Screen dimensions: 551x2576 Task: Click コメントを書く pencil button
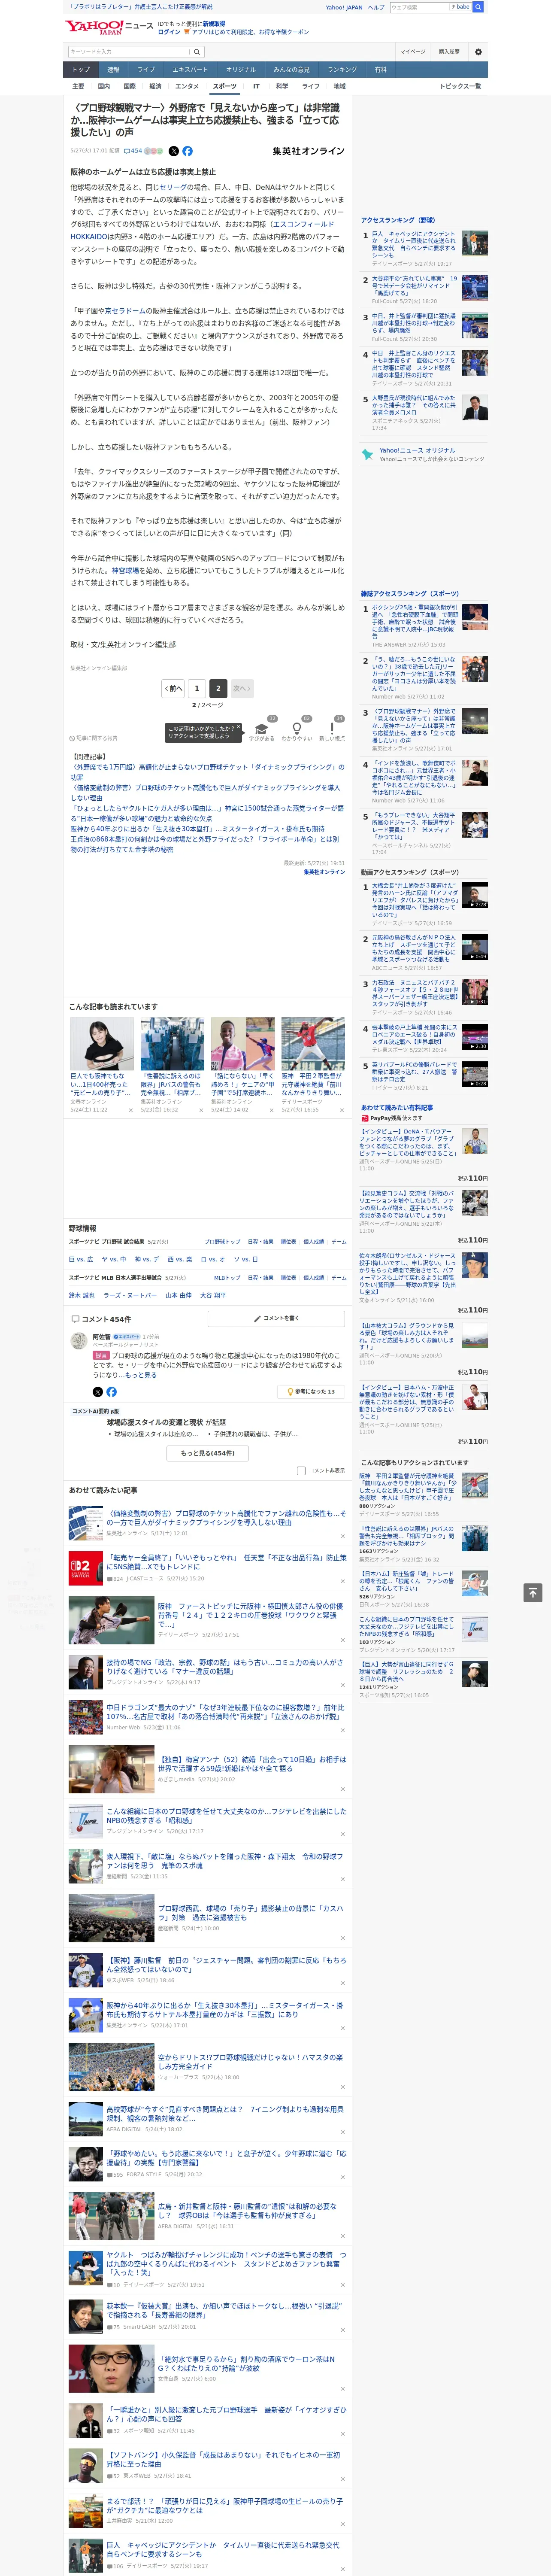[276, 1318]
